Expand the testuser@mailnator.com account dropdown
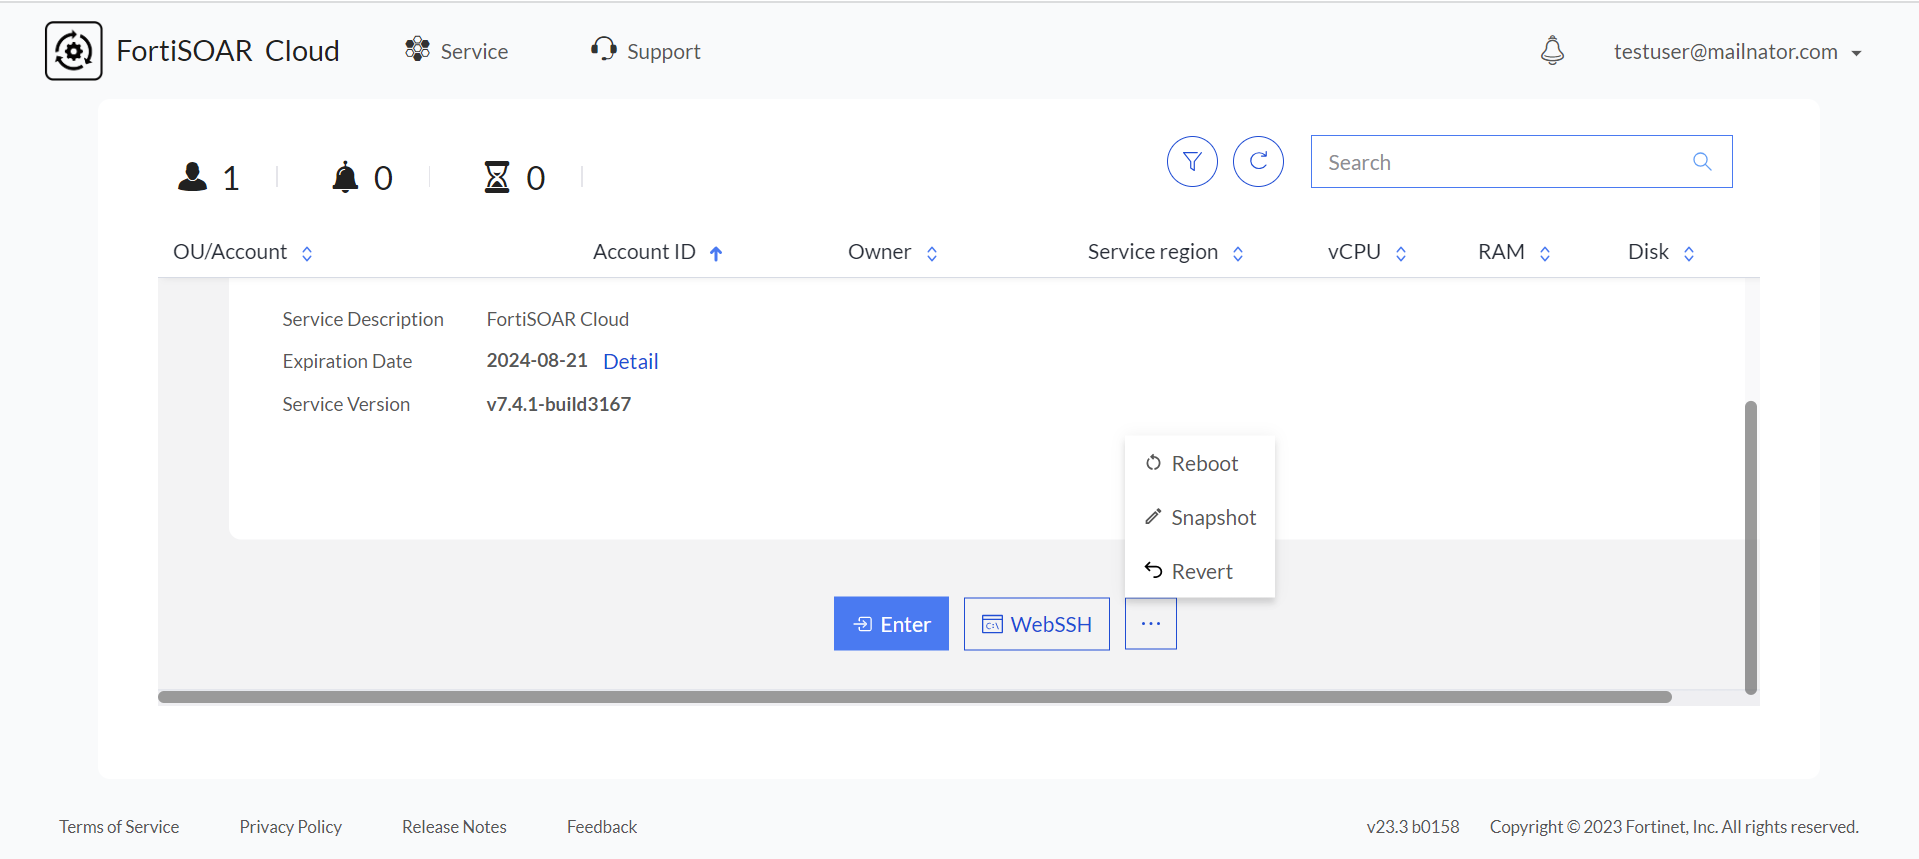The height and width of the screenshot is (859, 1919). [x=1737, y=52]
